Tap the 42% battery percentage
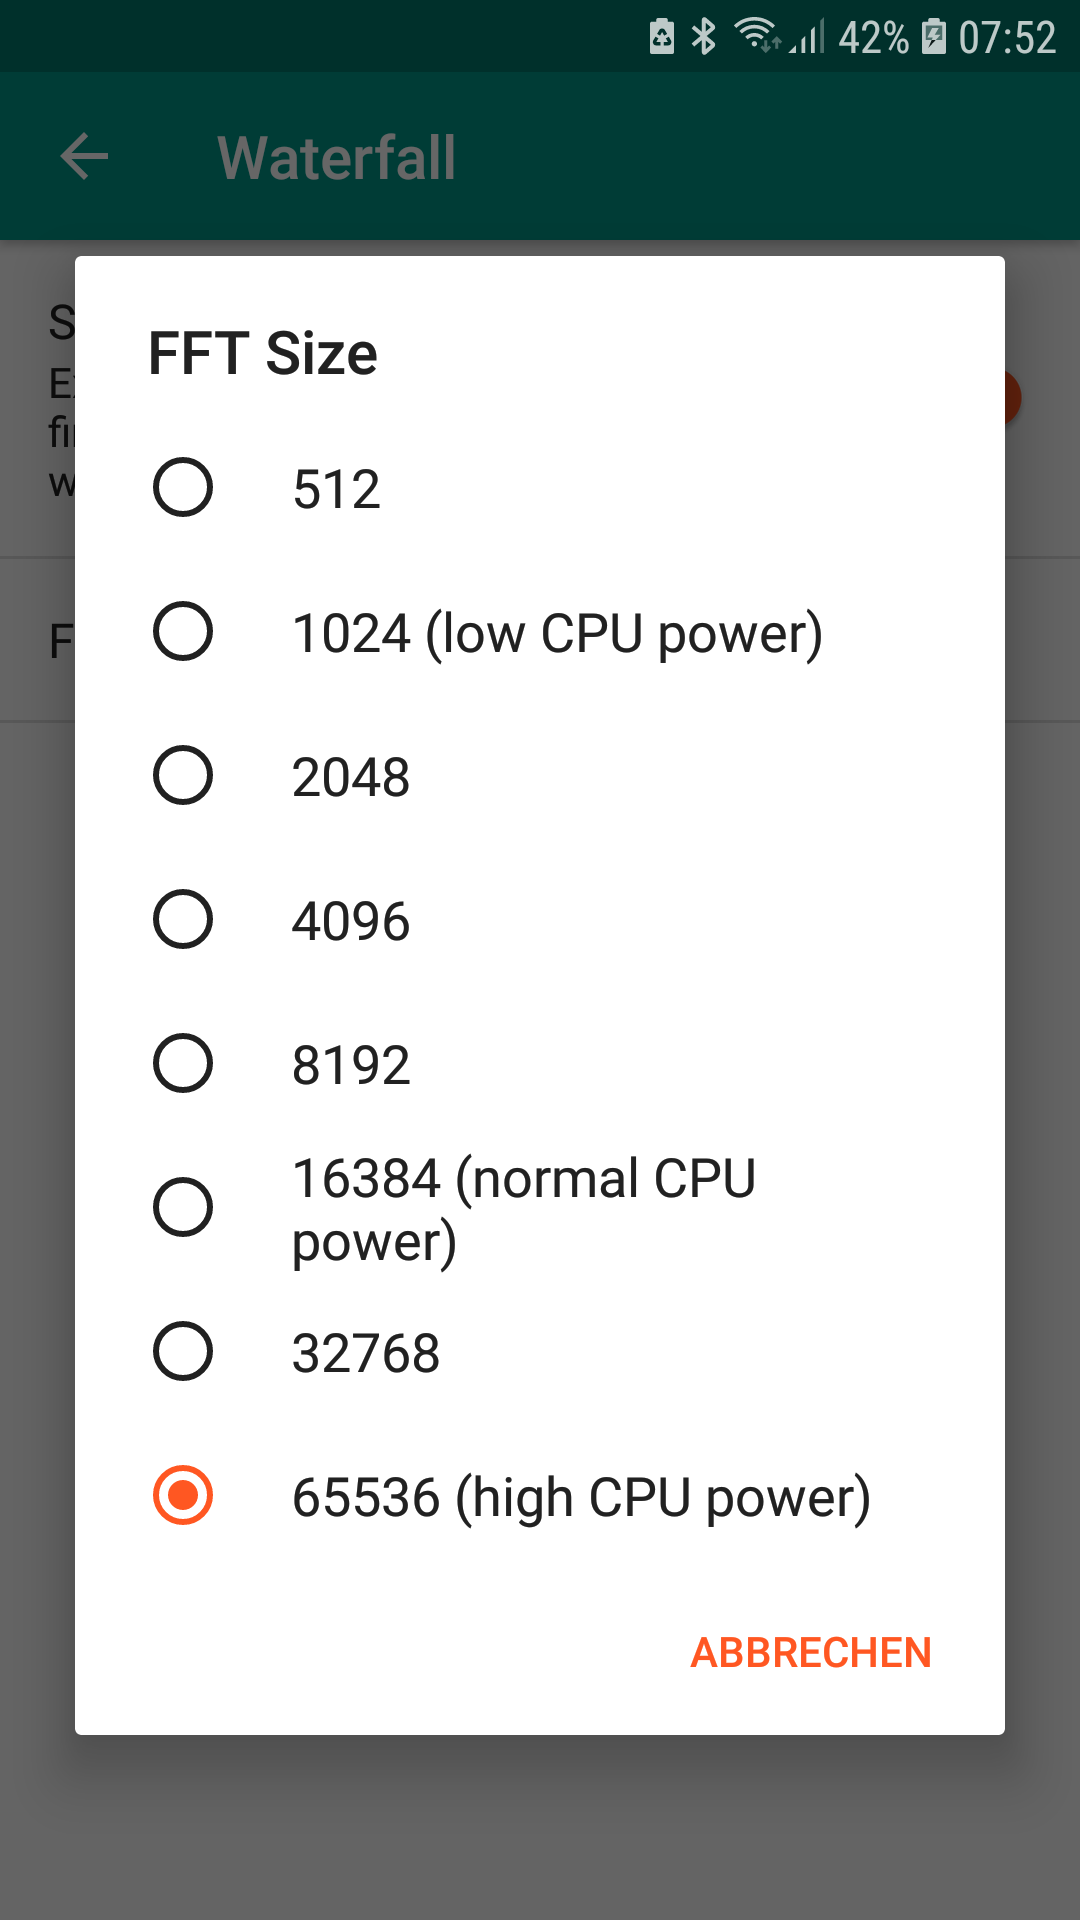The image size is (1080, 1920). tap(873, 38)
